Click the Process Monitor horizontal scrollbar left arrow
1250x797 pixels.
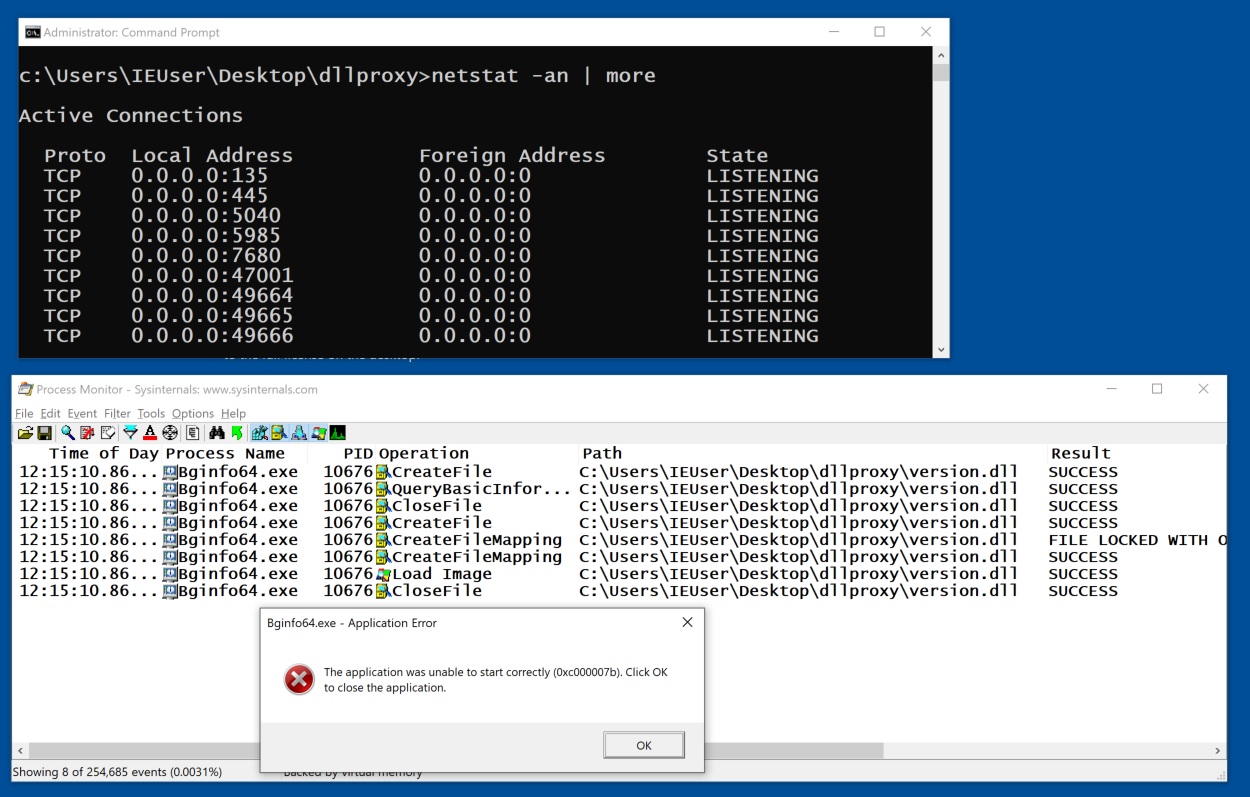20,750
